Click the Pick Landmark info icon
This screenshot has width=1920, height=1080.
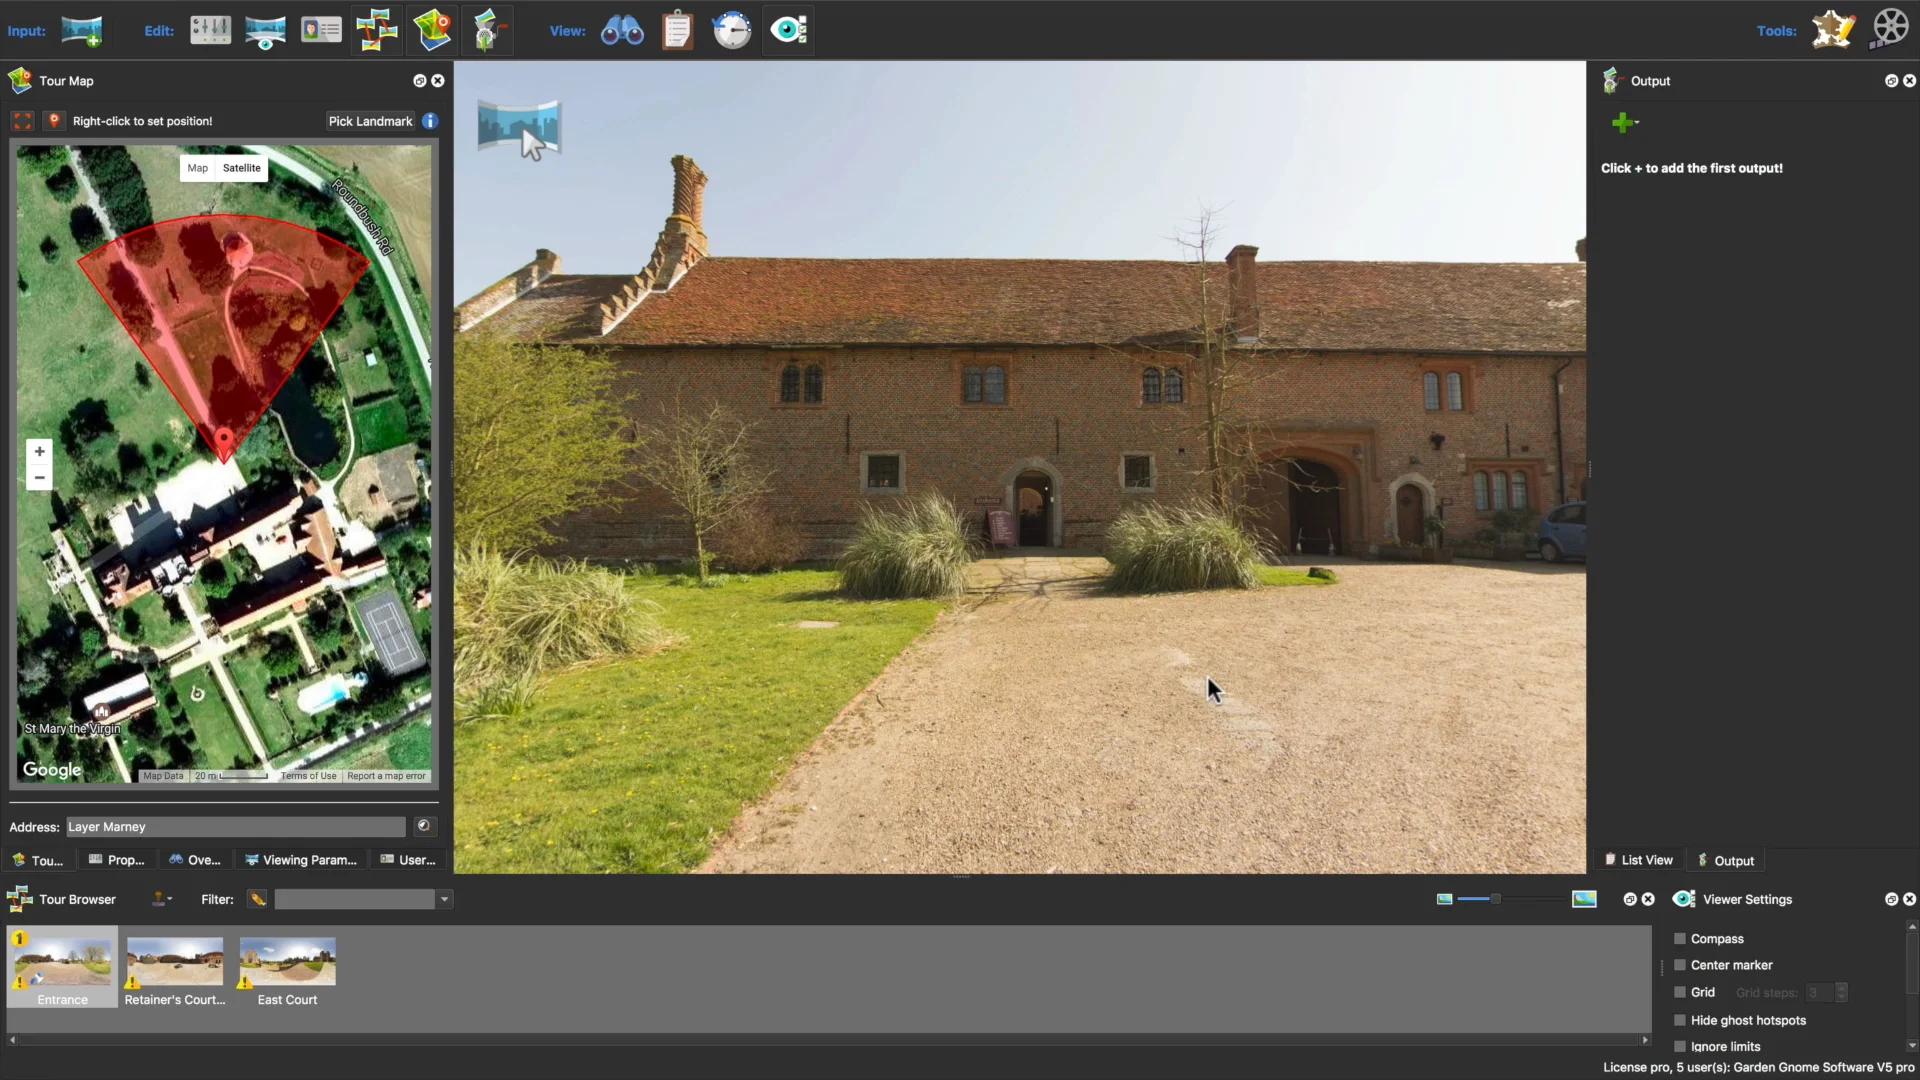coord(430,120)
